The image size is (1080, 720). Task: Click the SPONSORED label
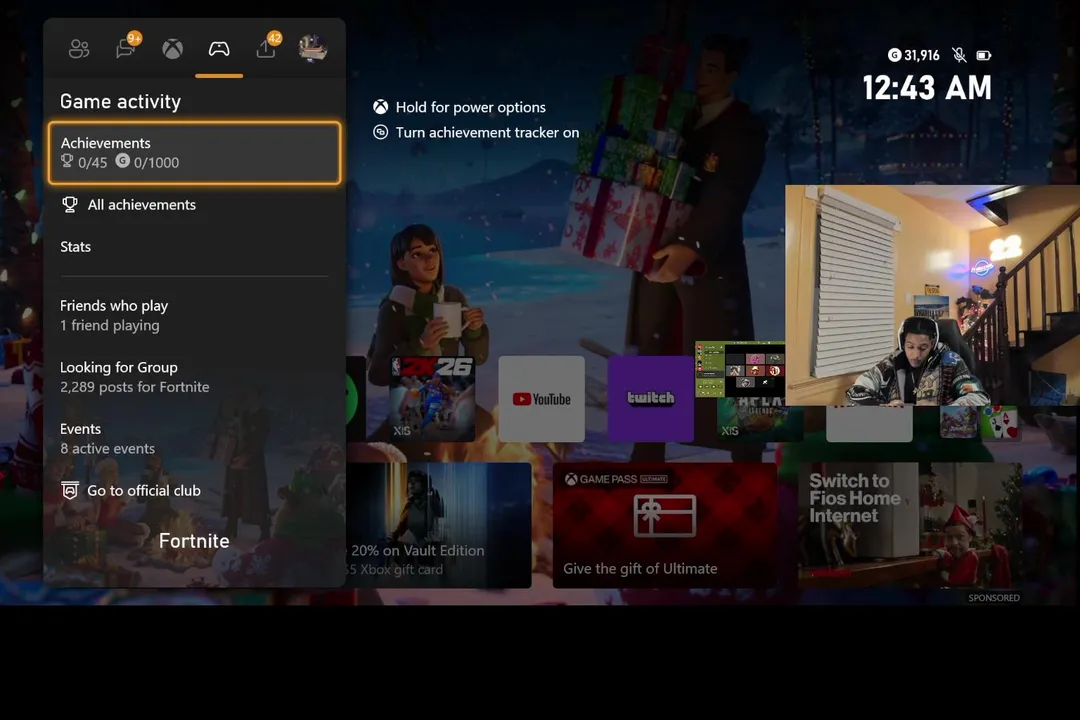[994, 597]
